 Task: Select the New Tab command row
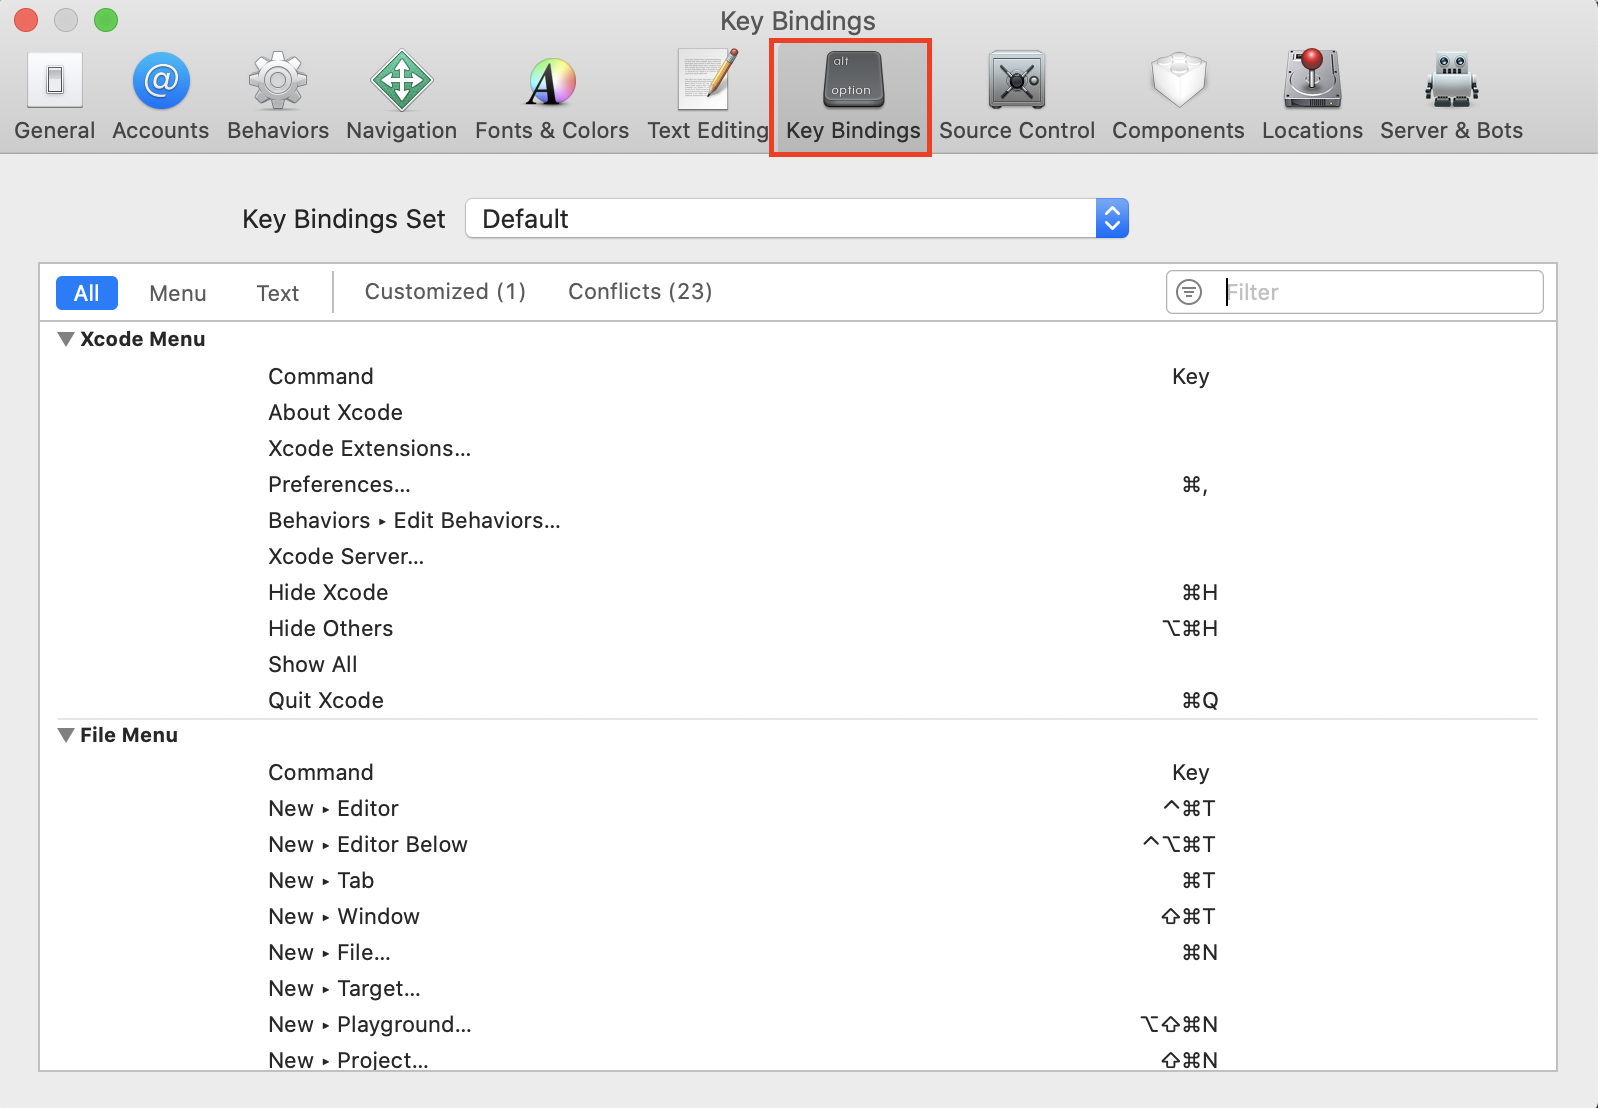click(x=798, y=880)
